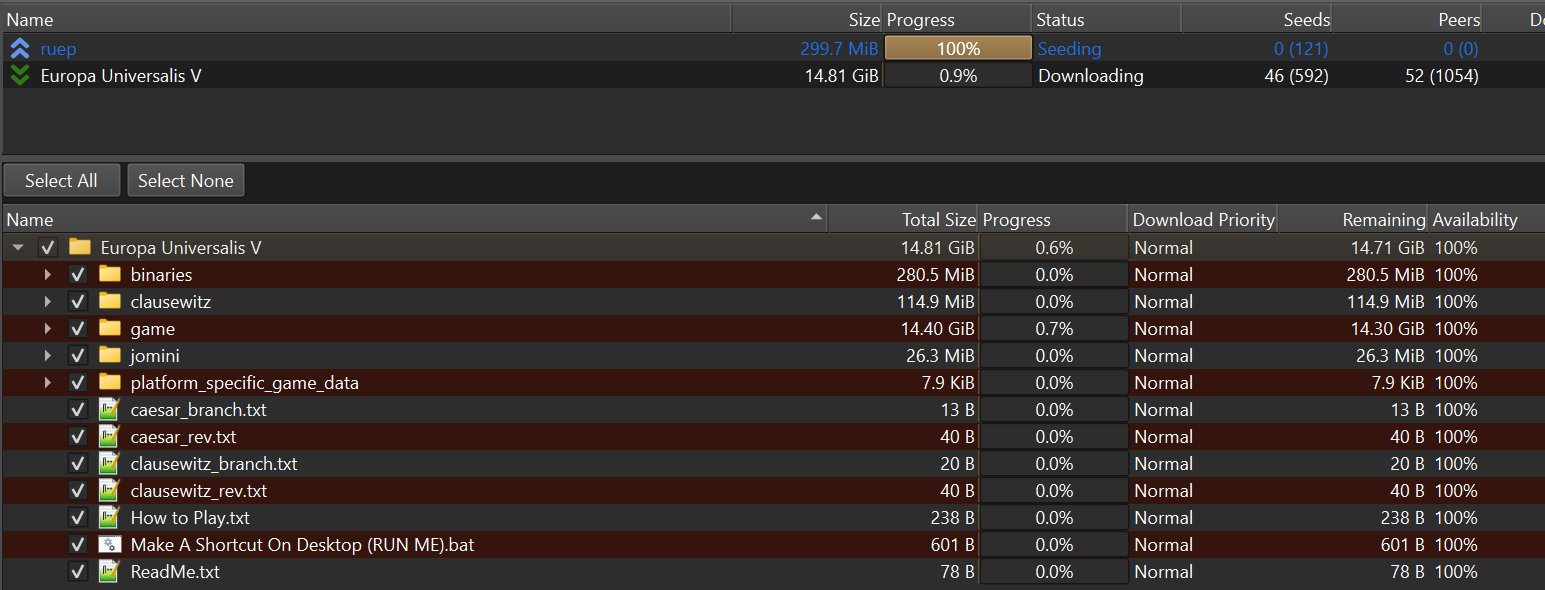Click the 0.7% progress bar of game folder
Screen dimensions: 1545x590
click(x=1054, y=328)
